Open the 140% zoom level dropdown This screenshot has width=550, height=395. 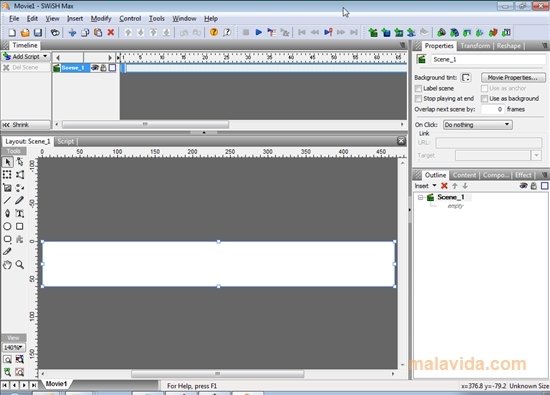[x=14, y=347]
